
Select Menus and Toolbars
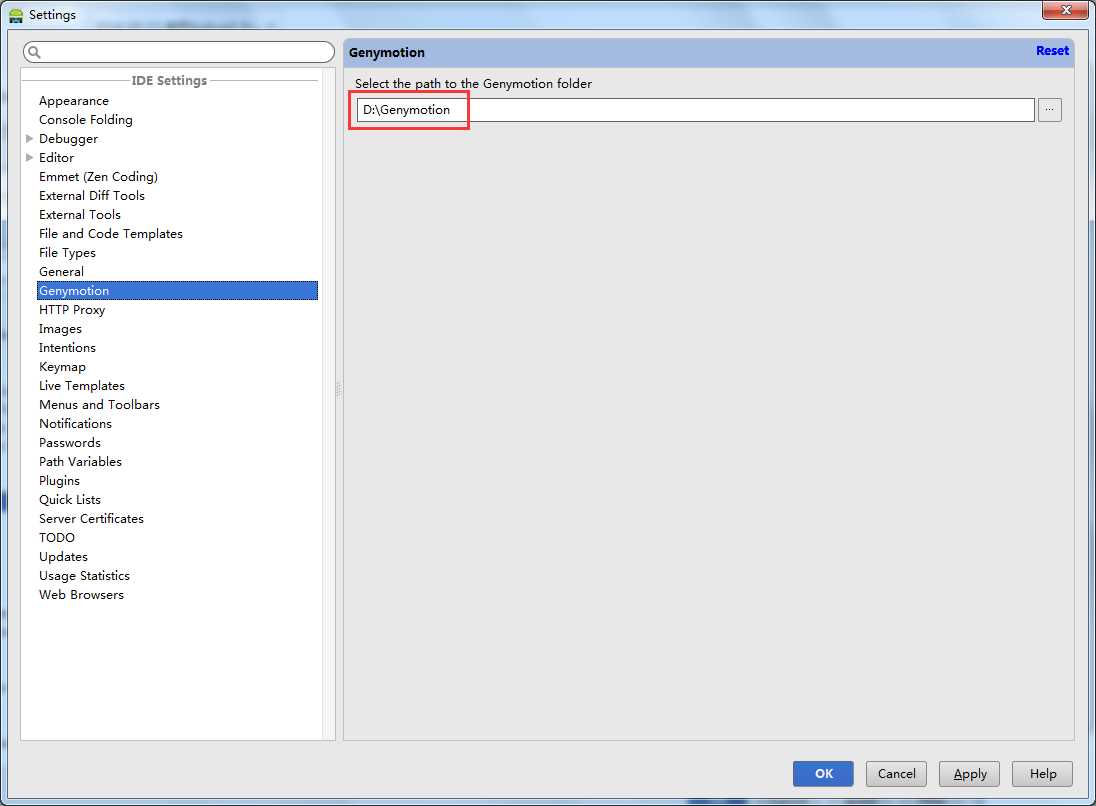coord(99,405)
